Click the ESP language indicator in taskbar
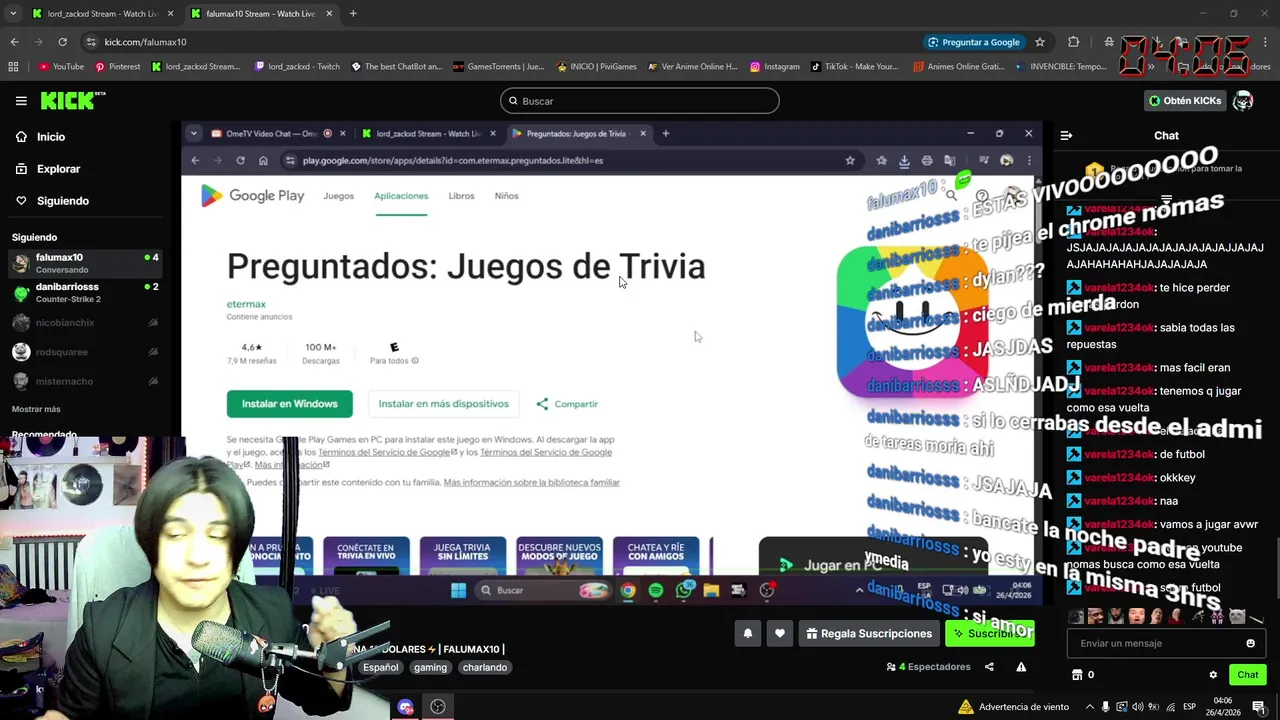The width and height of the screenshot is (1280, 720). (1190, 707)
